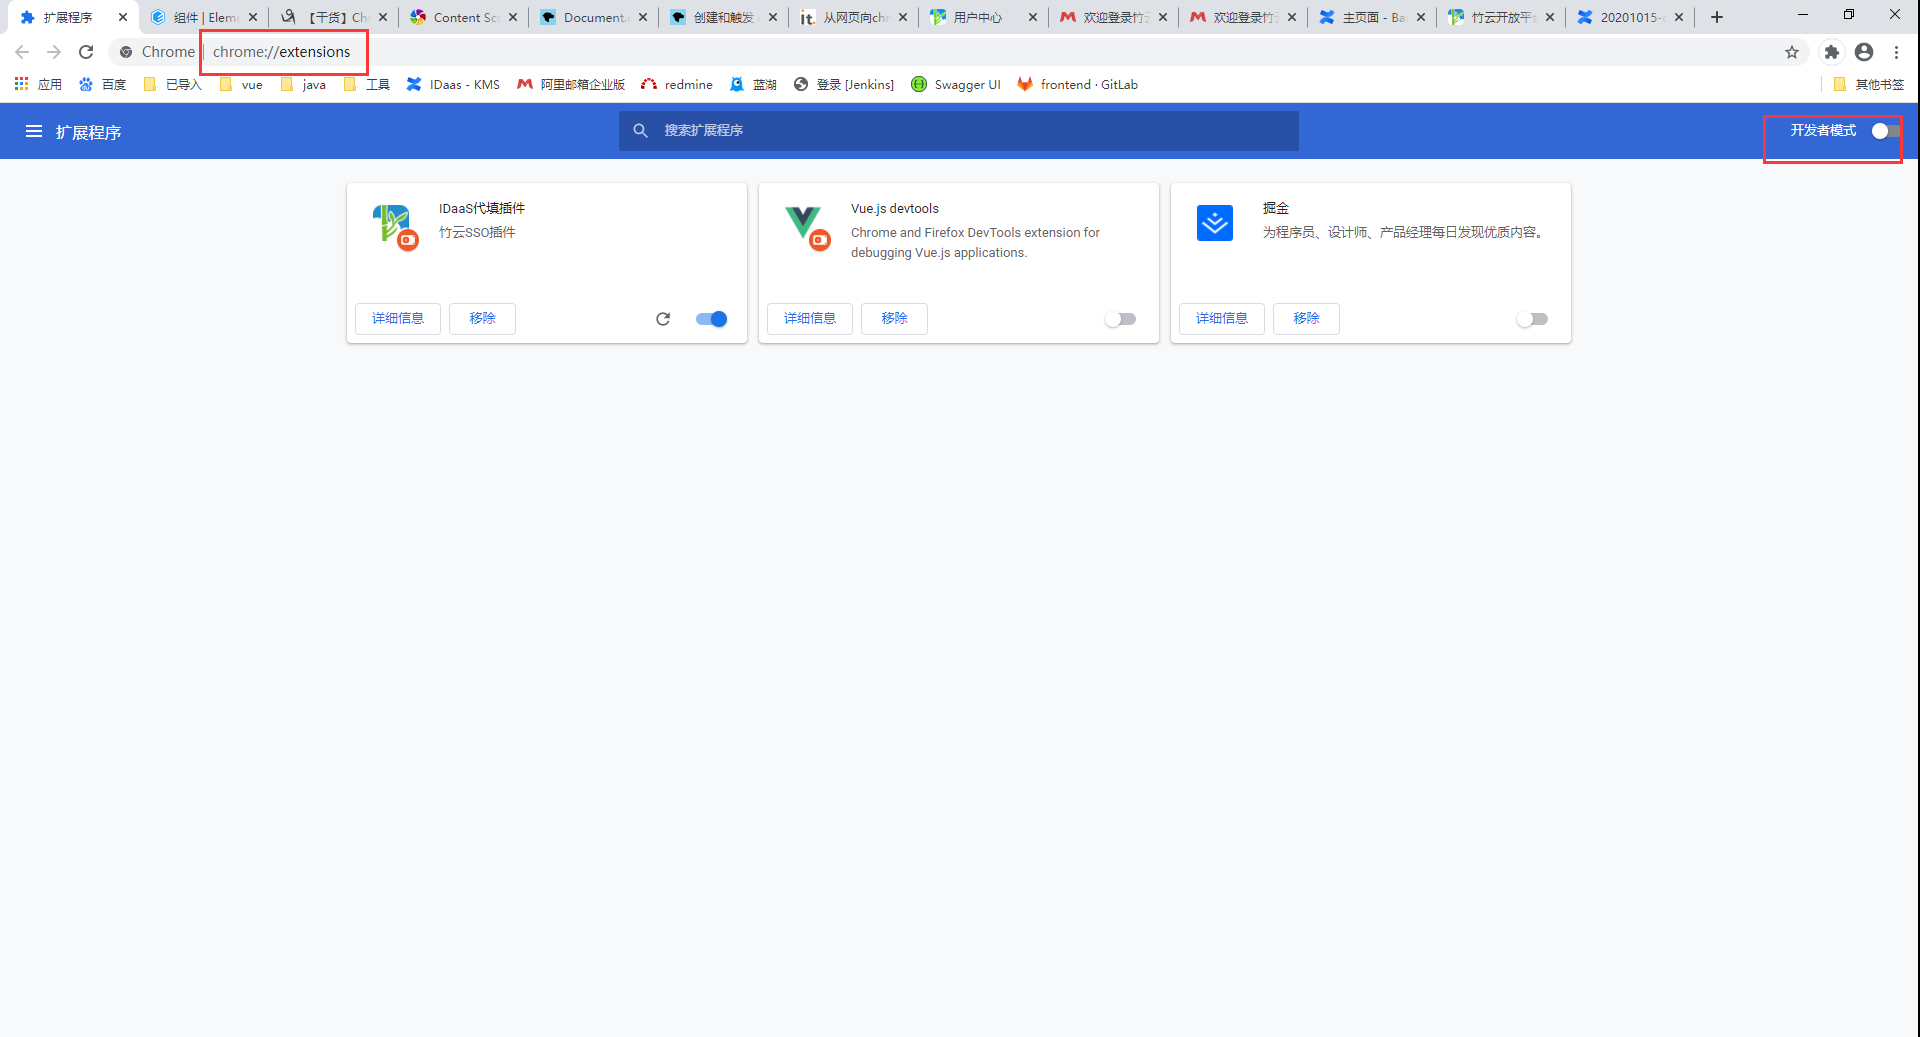
Task: Click the Vue.js devtools logo icon
Action: click(x=808, y=227)
